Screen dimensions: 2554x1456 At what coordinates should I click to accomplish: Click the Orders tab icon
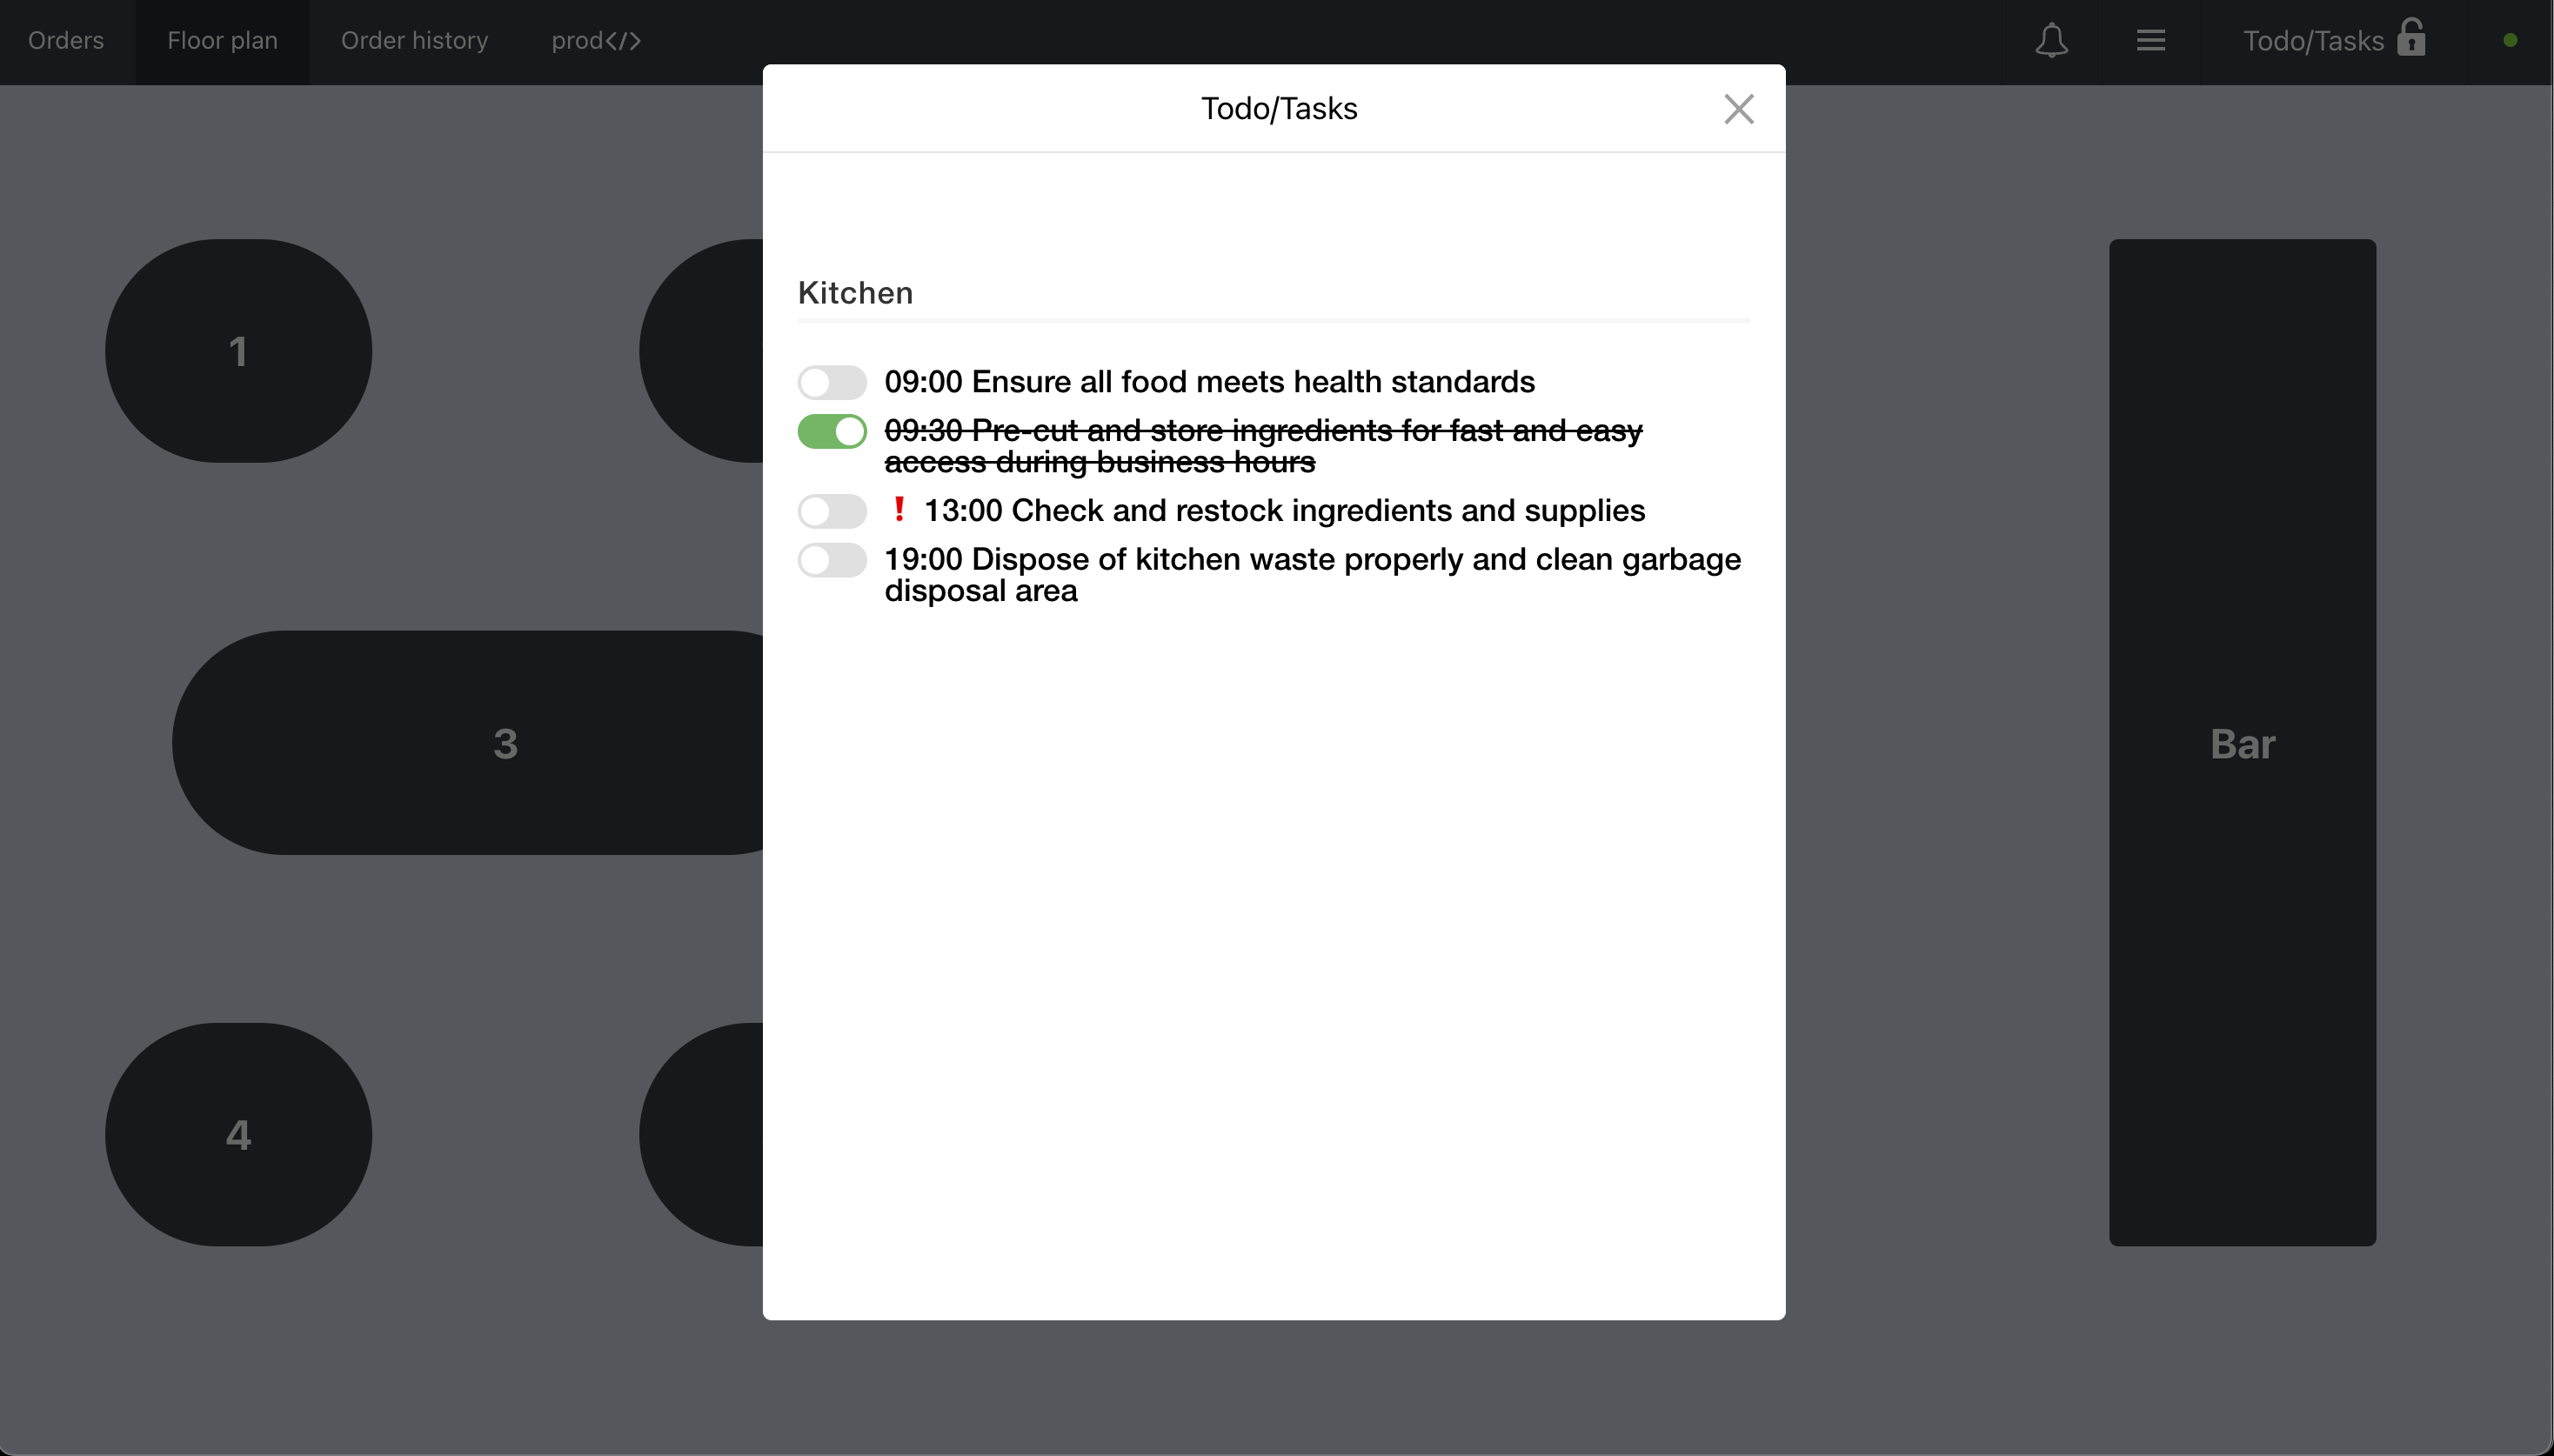pyautogui.click(x=65, y=38)
